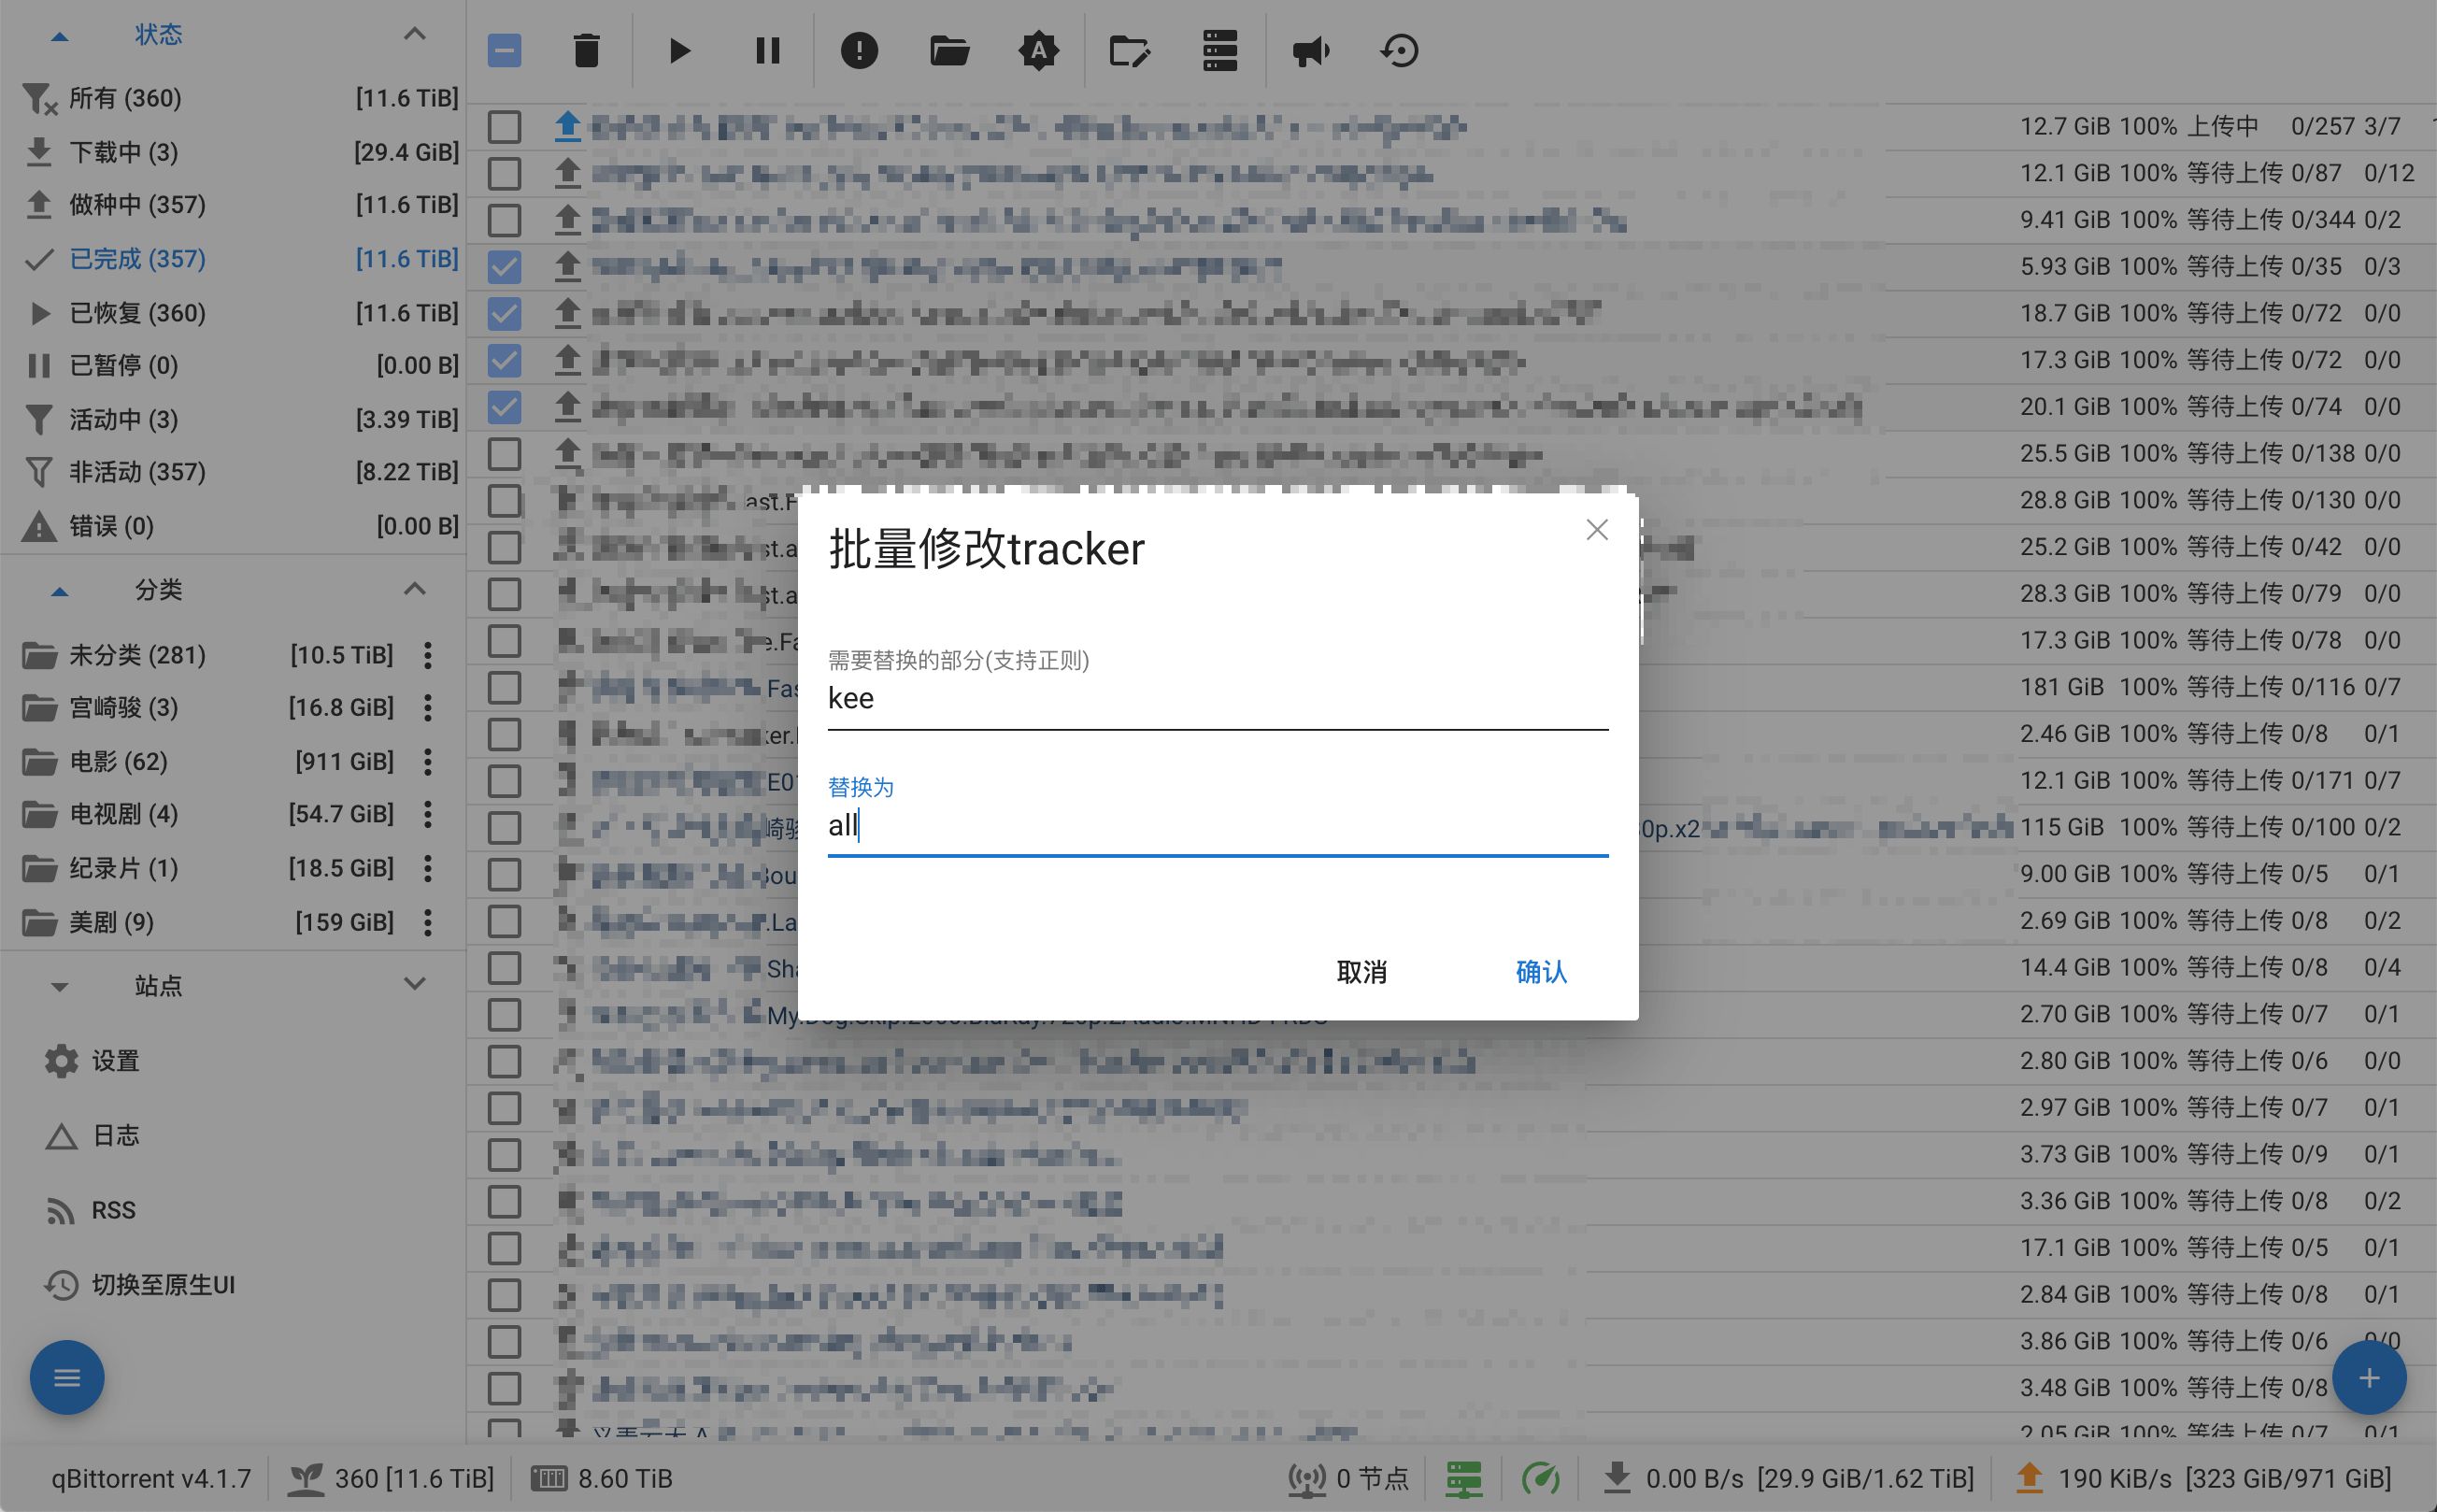This screenshot has width=2437, height=1512.
Task: Click the reannounce megaphone icon
Action: pos(1310,50)
